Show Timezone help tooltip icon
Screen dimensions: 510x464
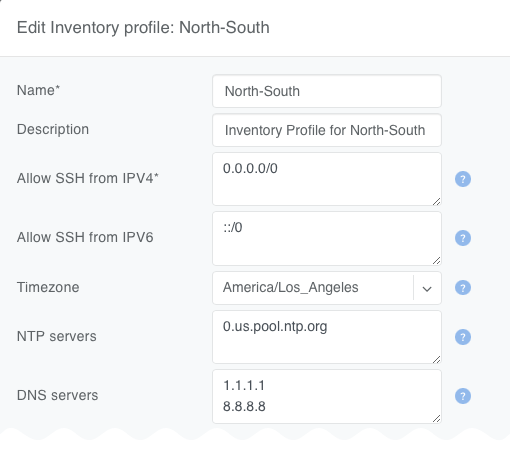[x=463, y=287]
